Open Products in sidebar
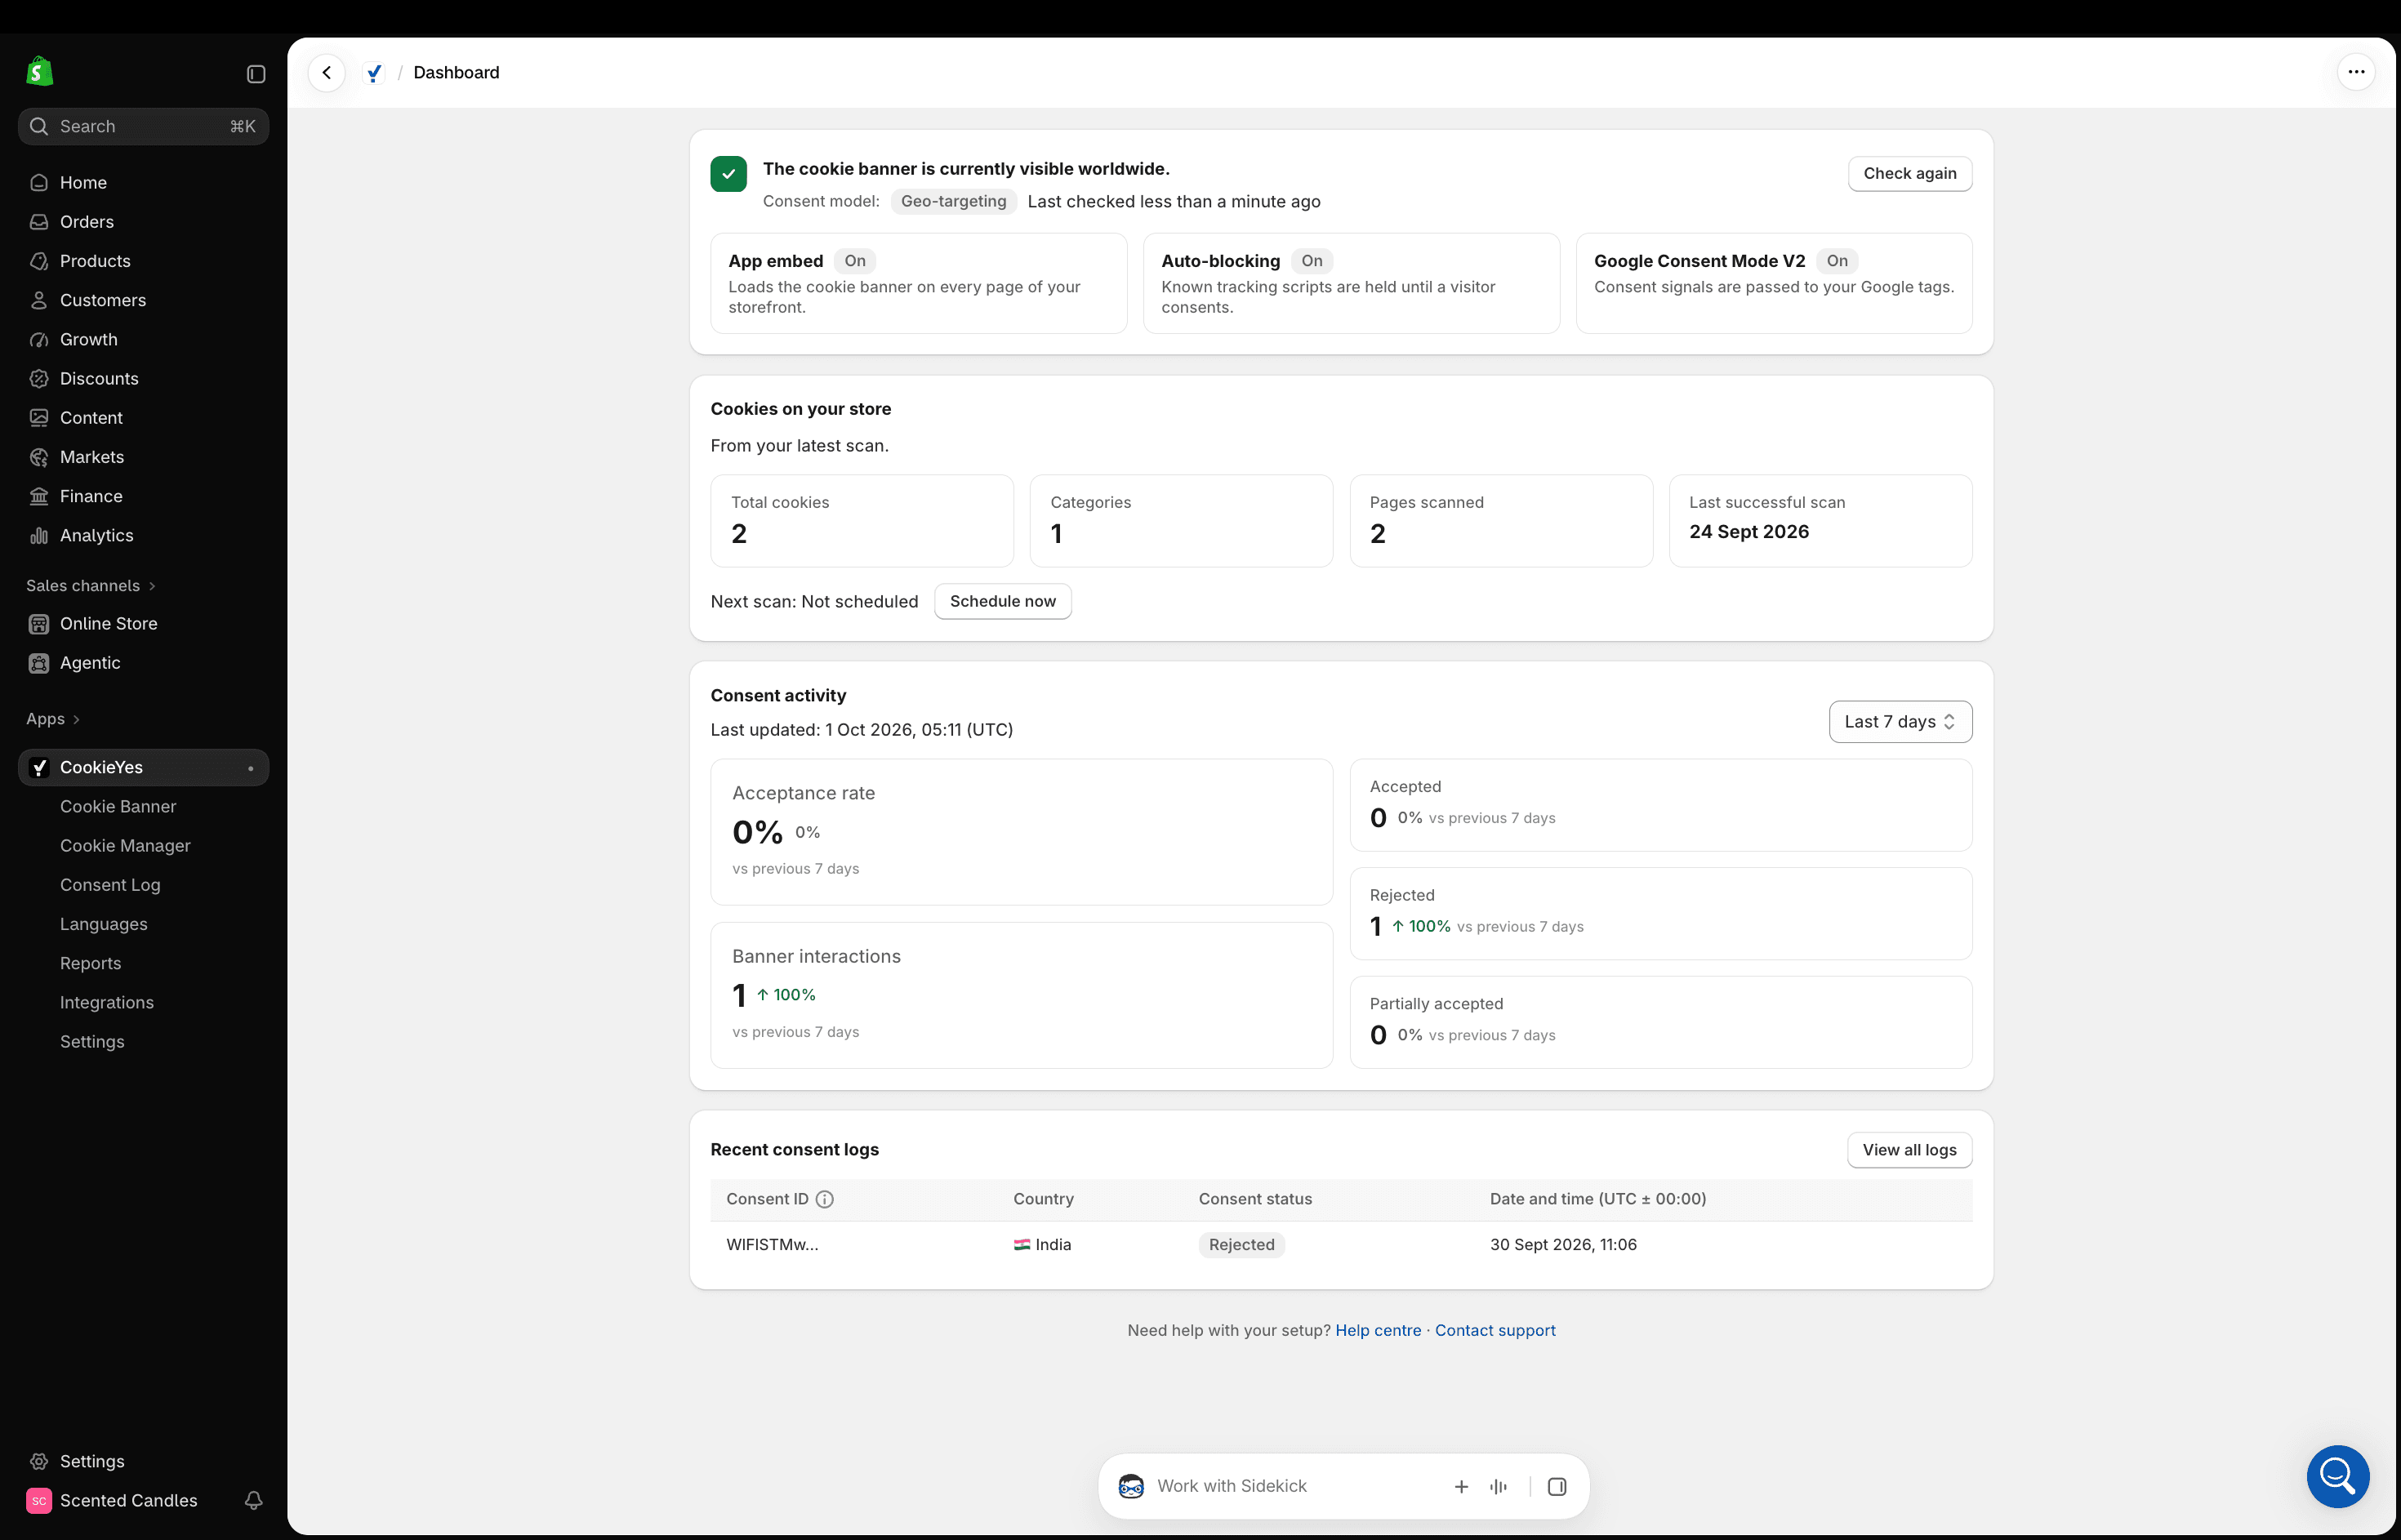2401x1540 pixels. click(x=143, y=260)
